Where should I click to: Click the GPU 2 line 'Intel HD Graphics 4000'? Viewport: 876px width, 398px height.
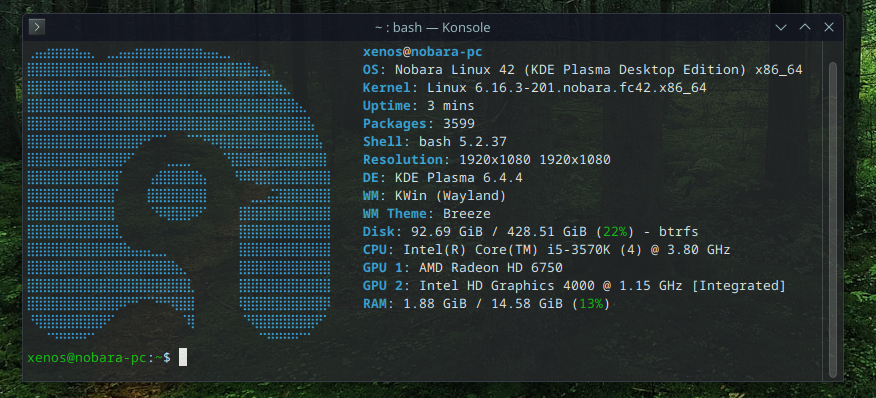[x=507, y=286]
